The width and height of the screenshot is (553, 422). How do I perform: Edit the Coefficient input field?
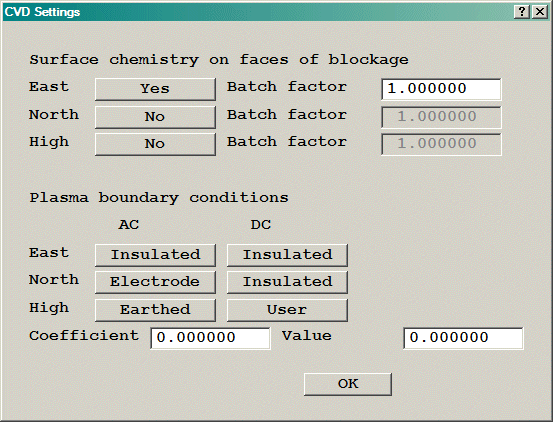[210, 338]
